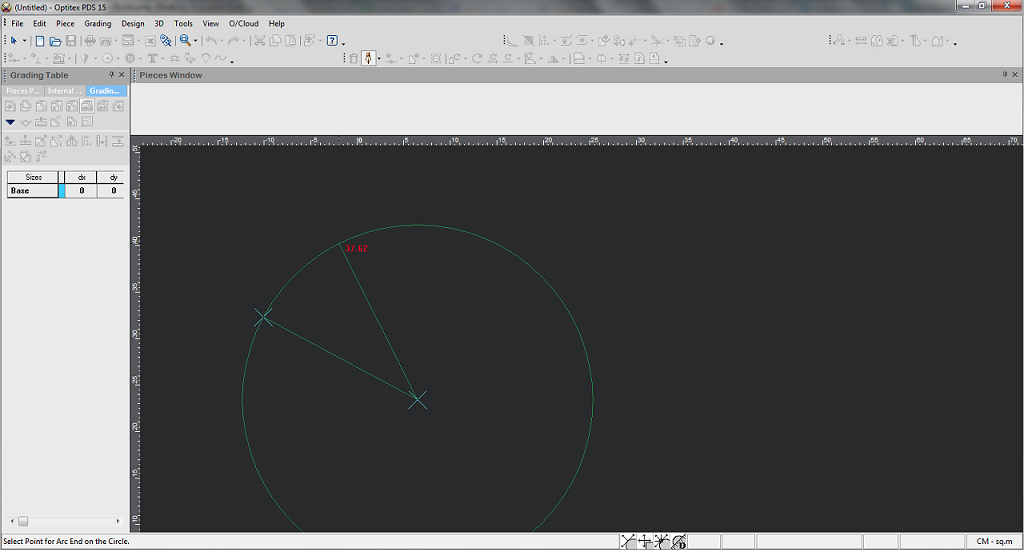Click the rotate piece icon
This screenshot has width=1024, height=550.
point(477,59)
